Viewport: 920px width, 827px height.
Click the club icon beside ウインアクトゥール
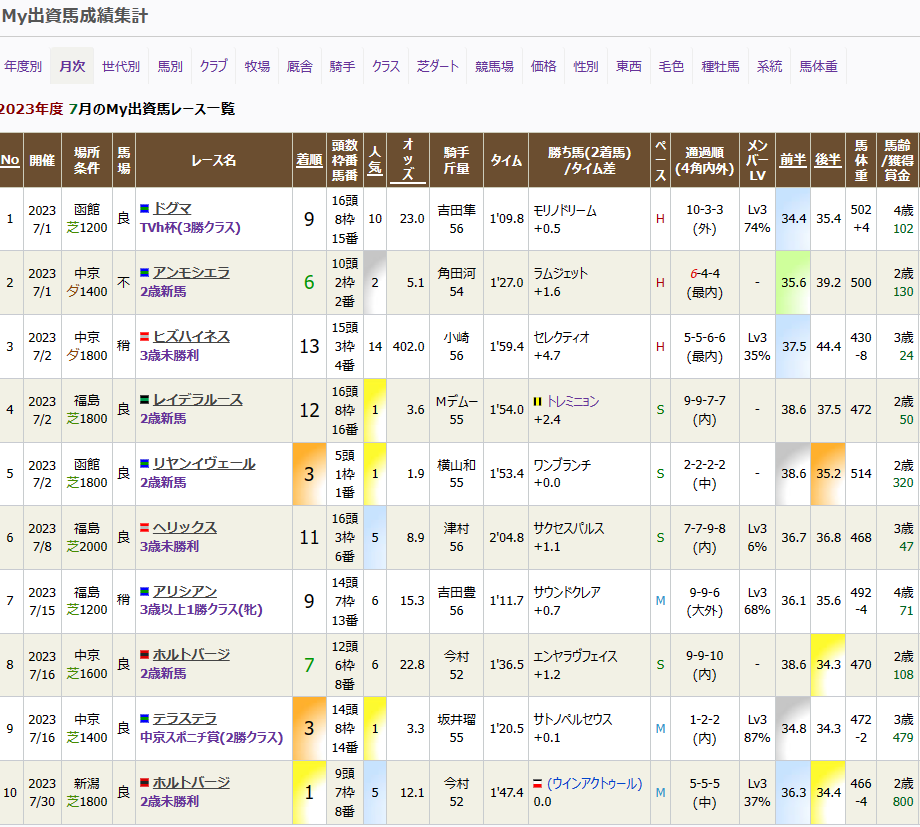tap(537, 784)
